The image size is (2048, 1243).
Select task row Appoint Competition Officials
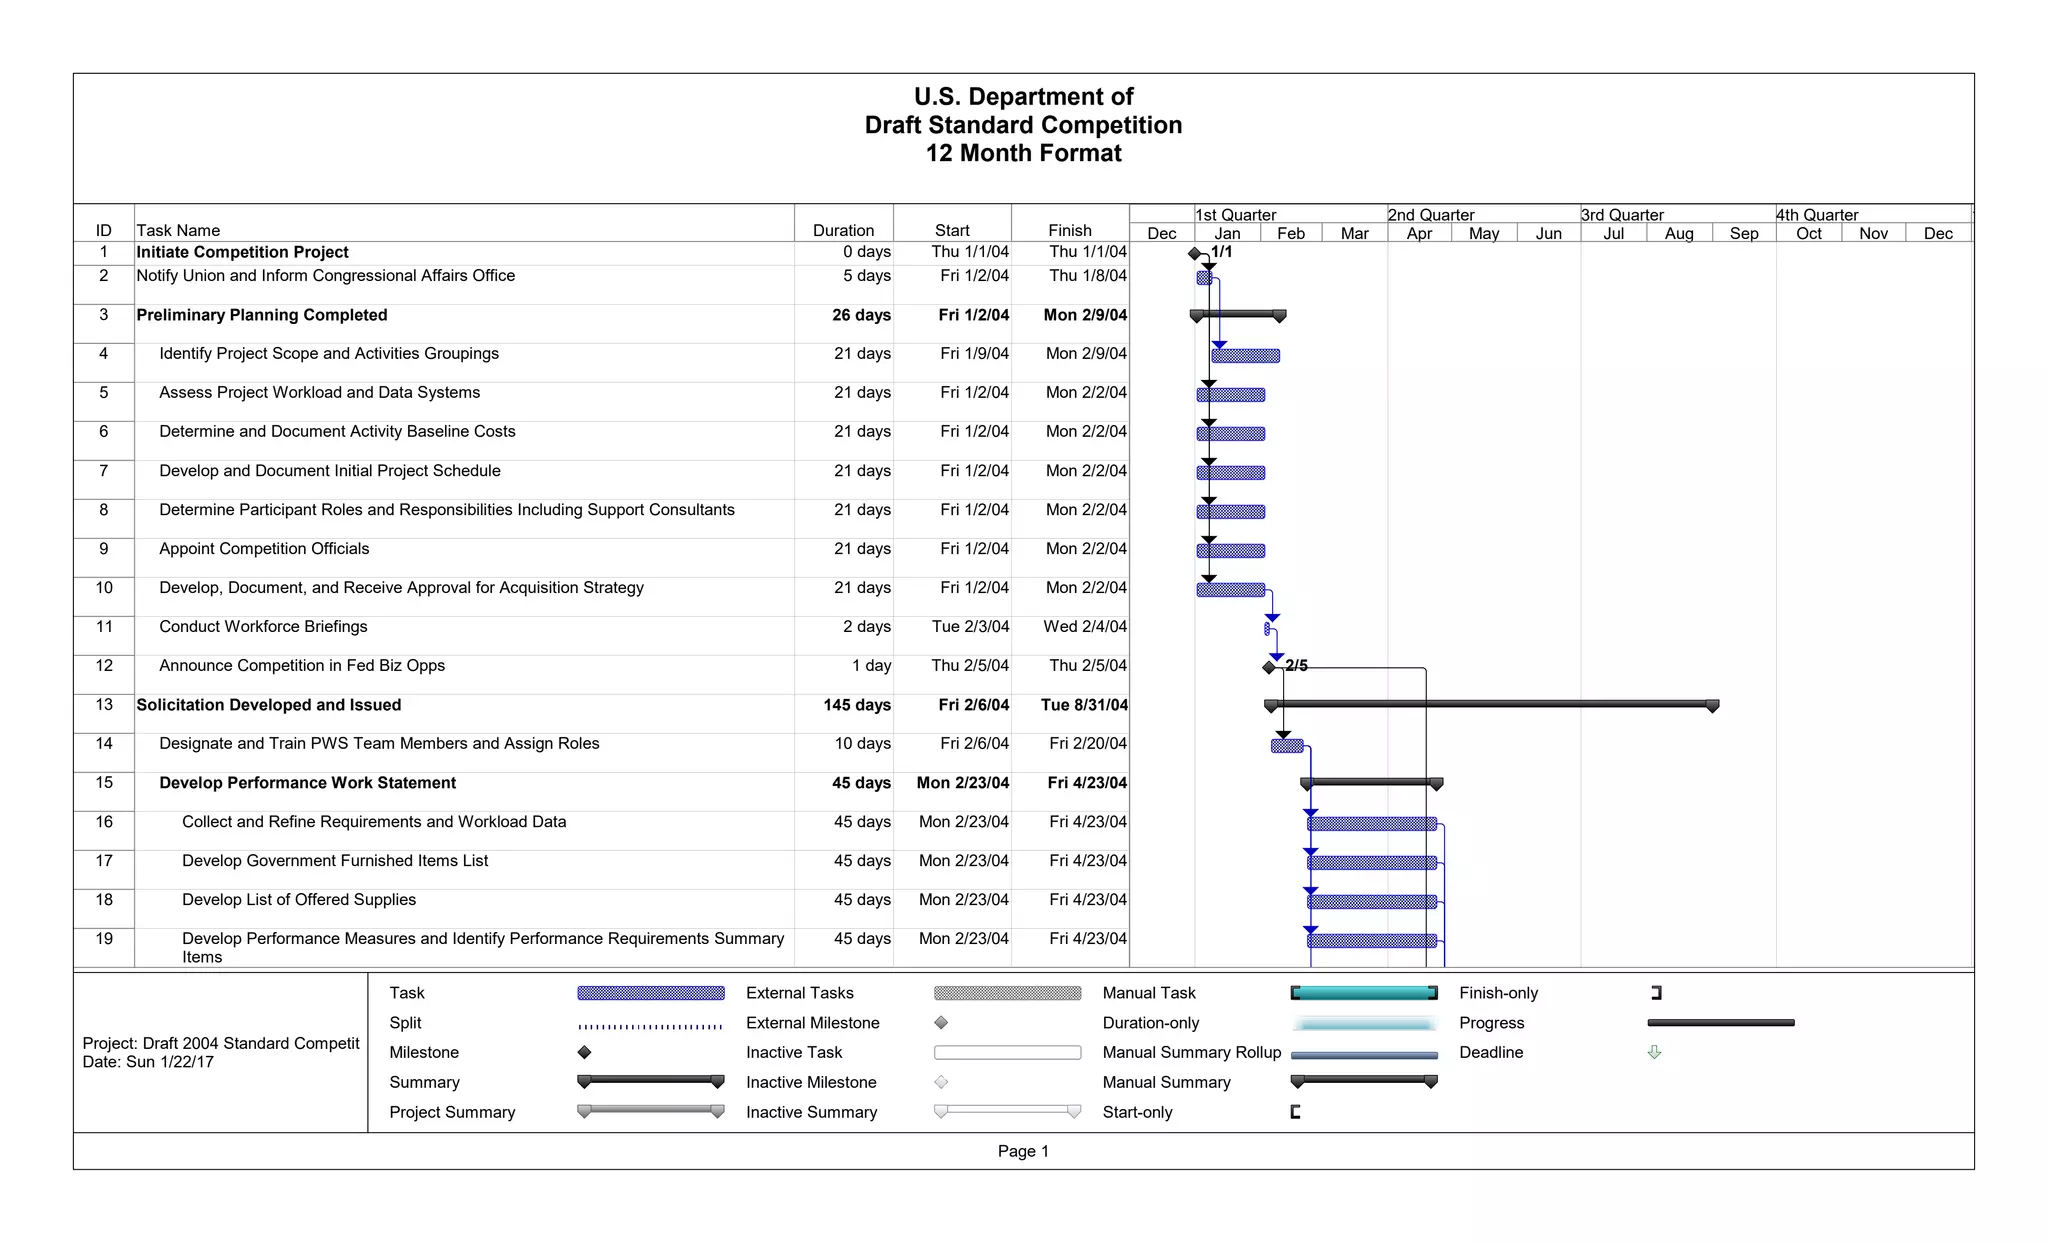point(264,549)
